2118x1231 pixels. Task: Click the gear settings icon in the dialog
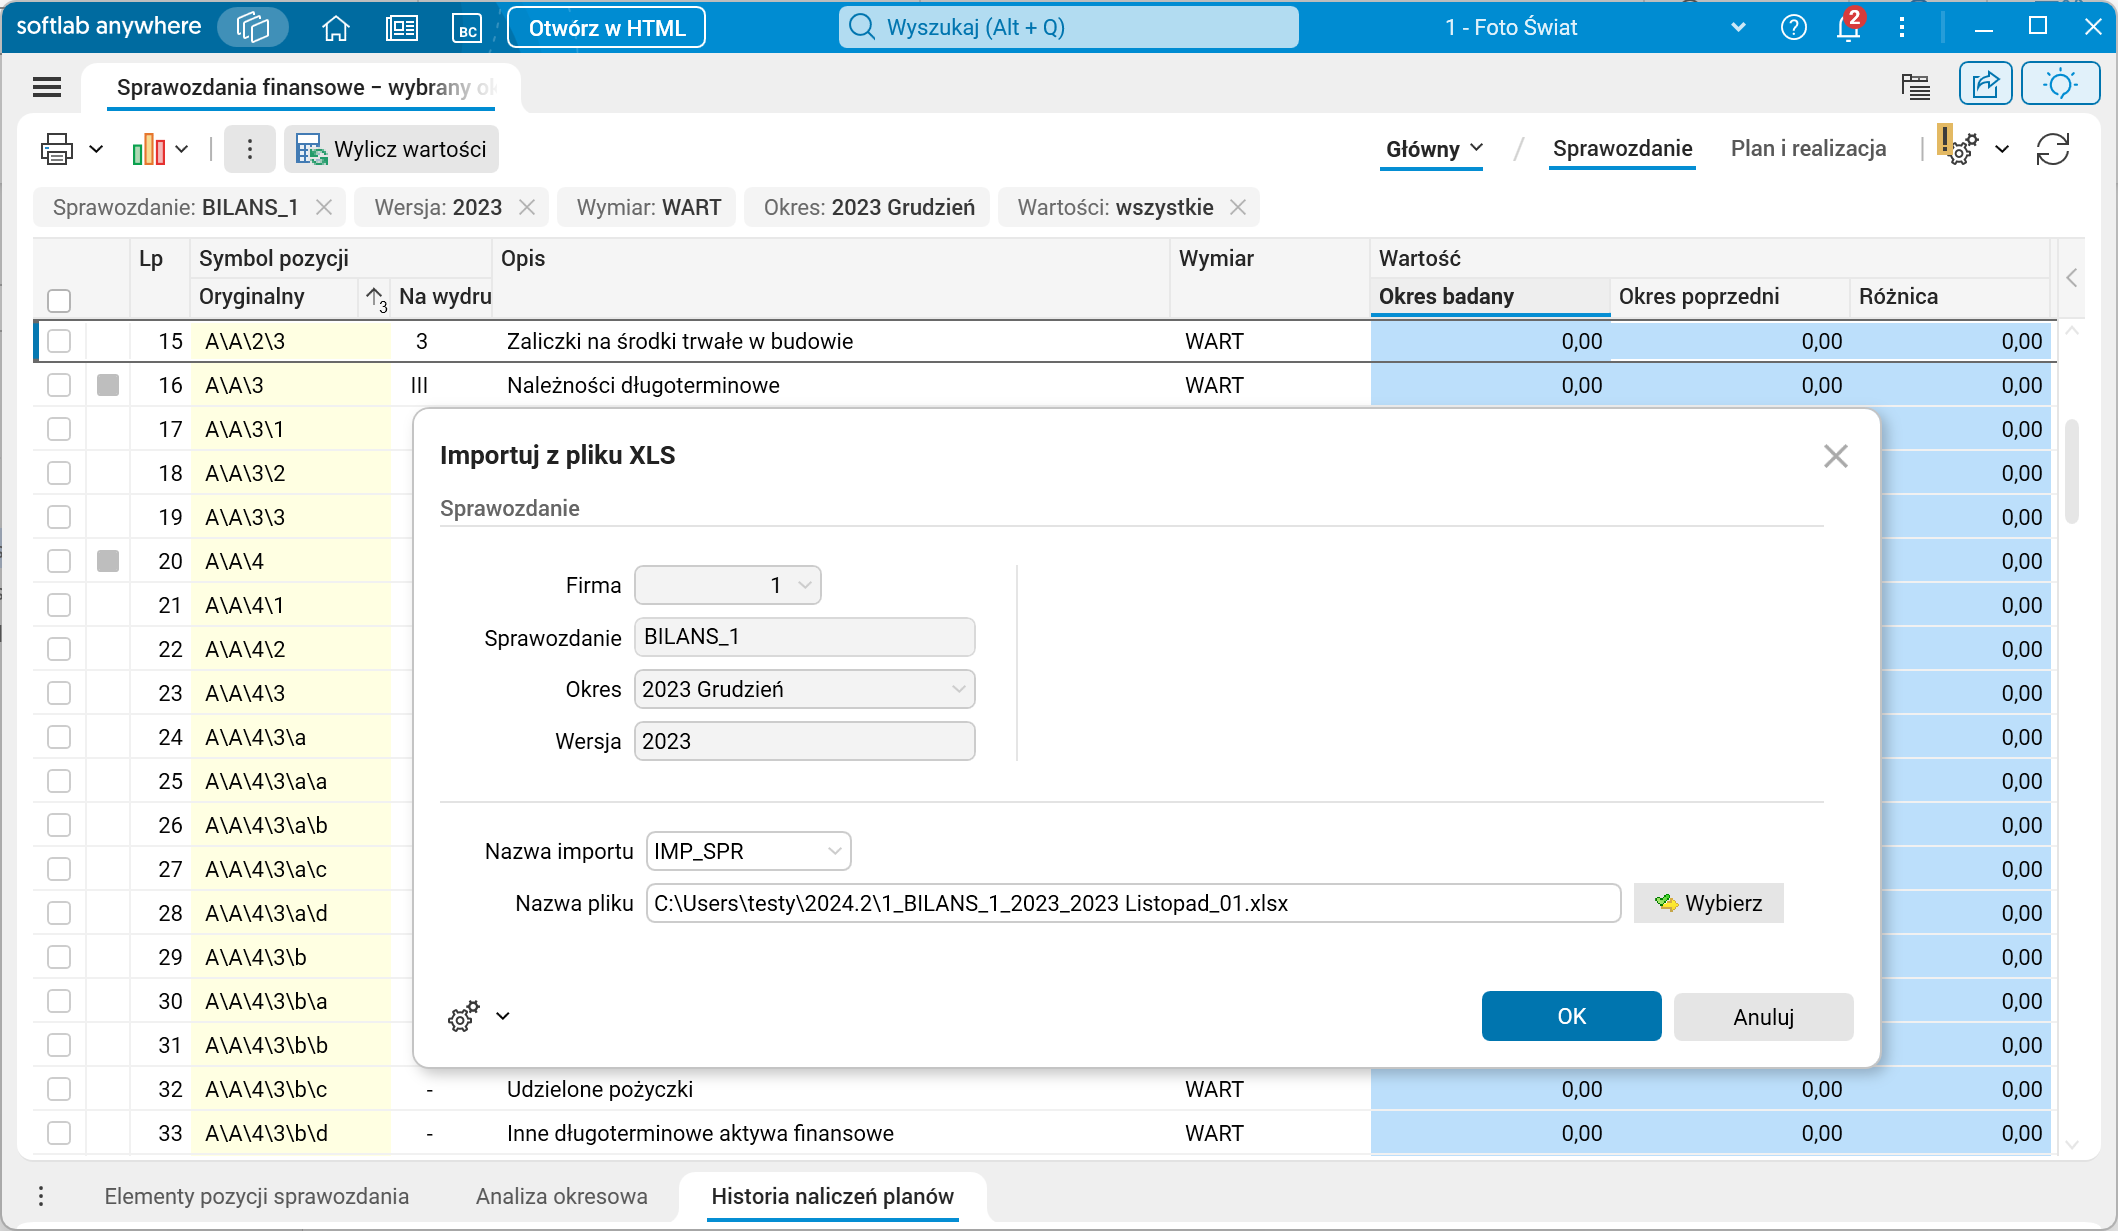tap(463, 1016)
